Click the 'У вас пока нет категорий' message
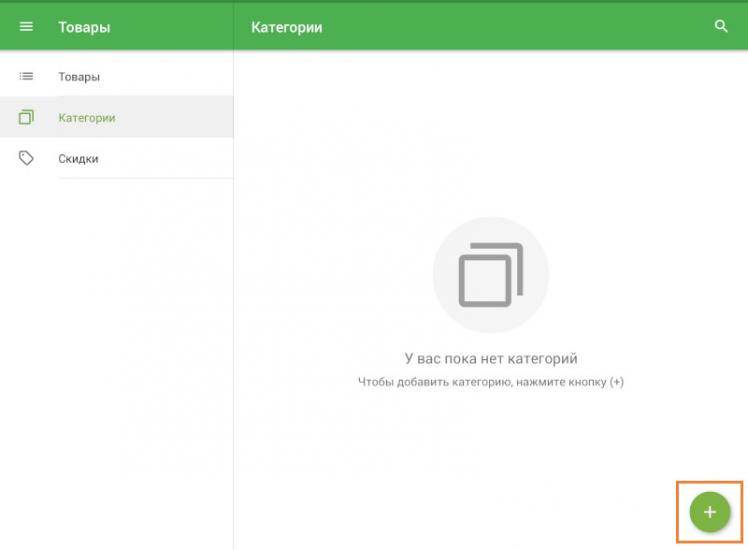The height and width of the screenshot is (550, 748). coord(490,358)
